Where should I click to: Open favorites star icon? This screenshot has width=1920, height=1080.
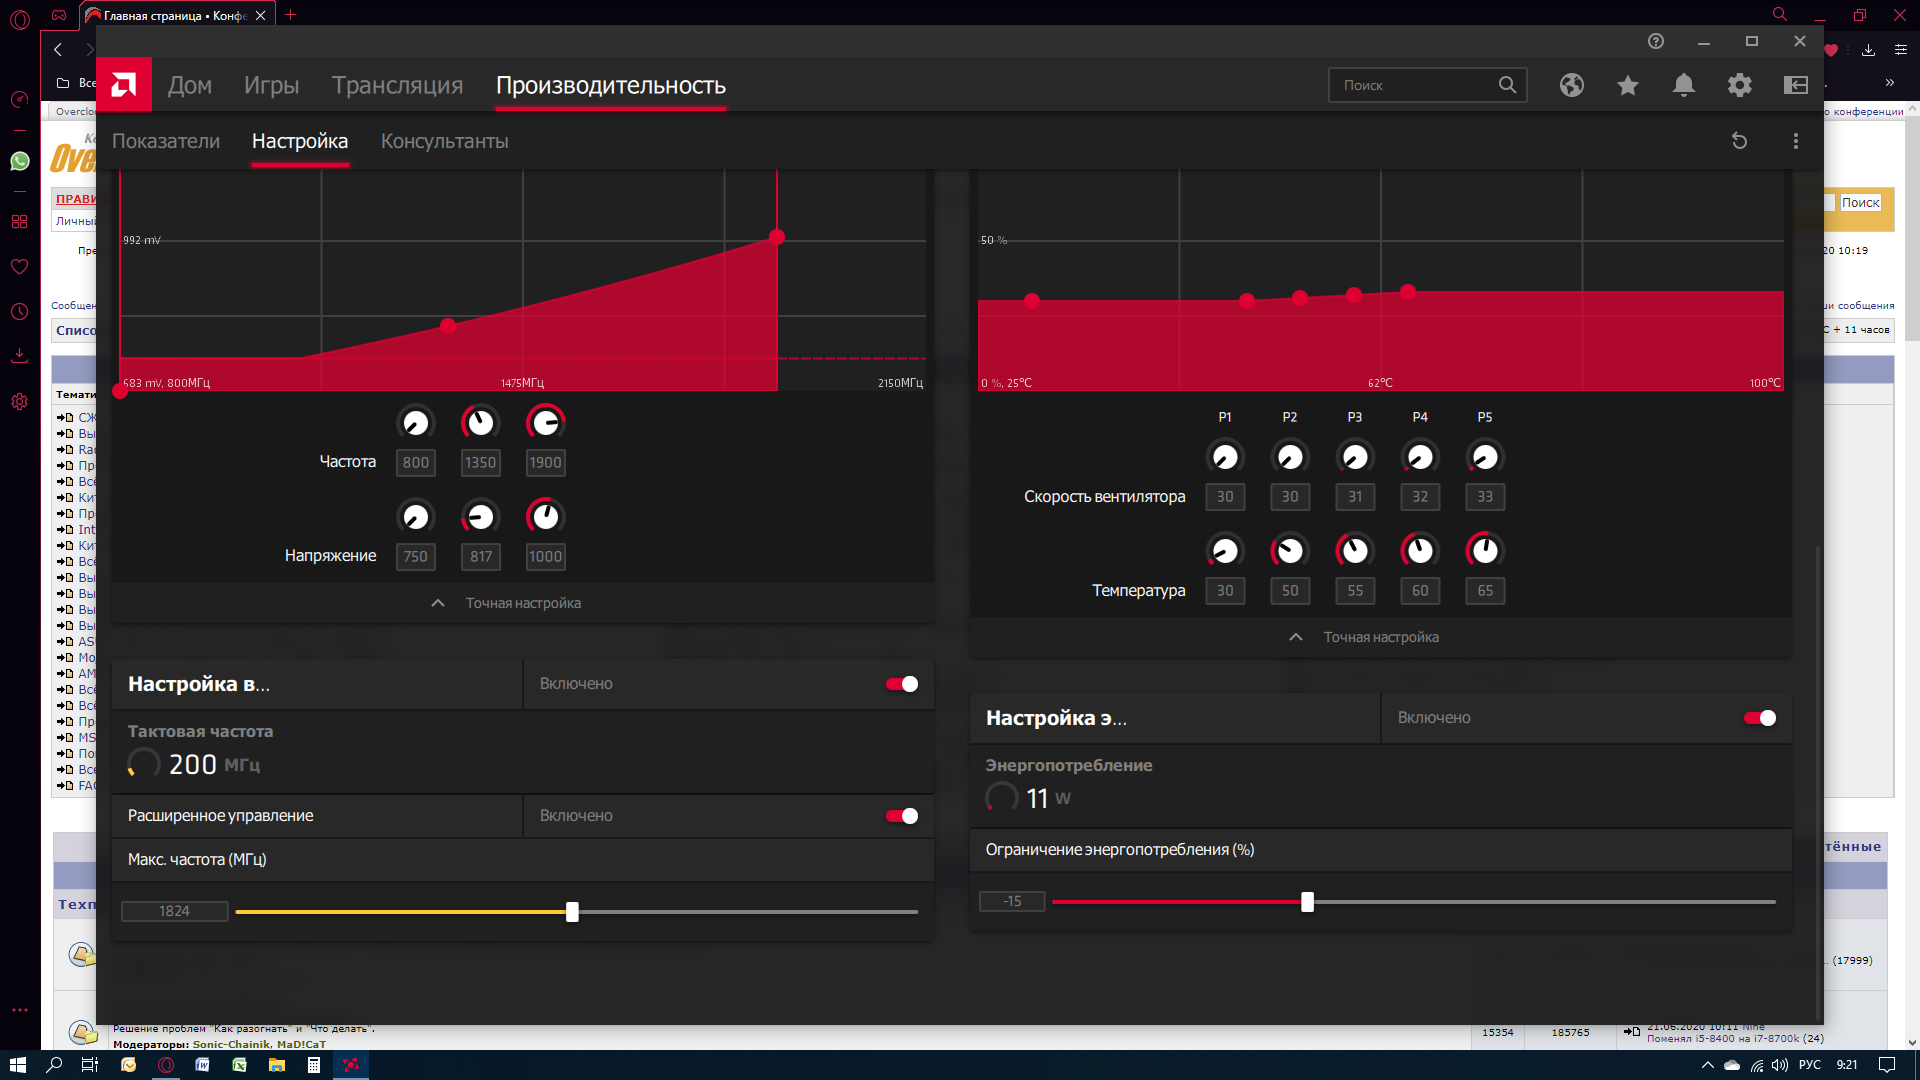pyautogui.click(x=1628, y=85)
